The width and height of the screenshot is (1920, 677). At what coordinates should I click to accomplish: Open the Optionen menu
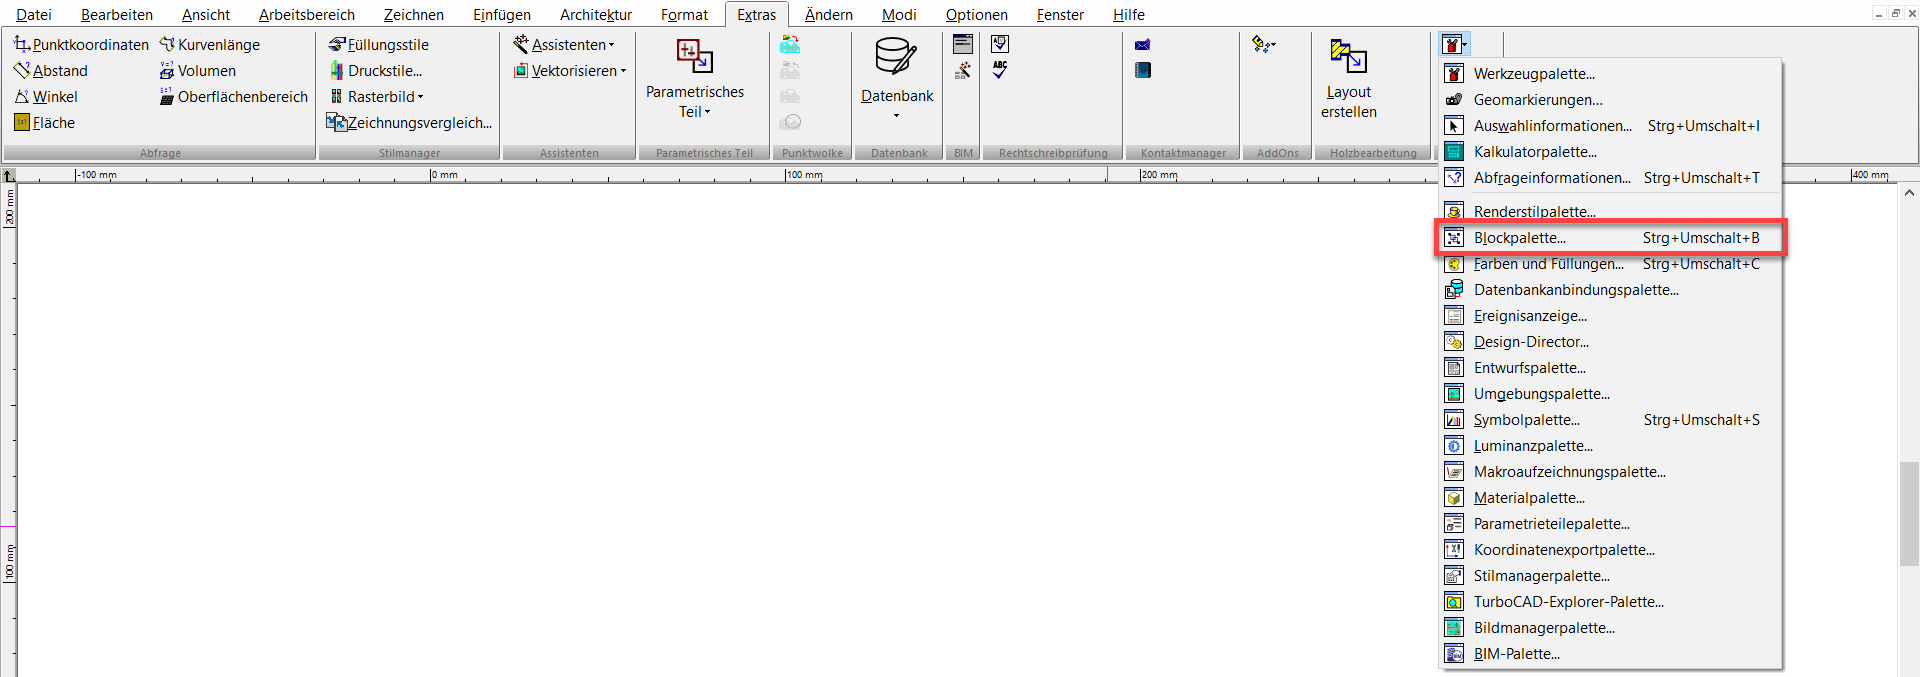point(977,15)
